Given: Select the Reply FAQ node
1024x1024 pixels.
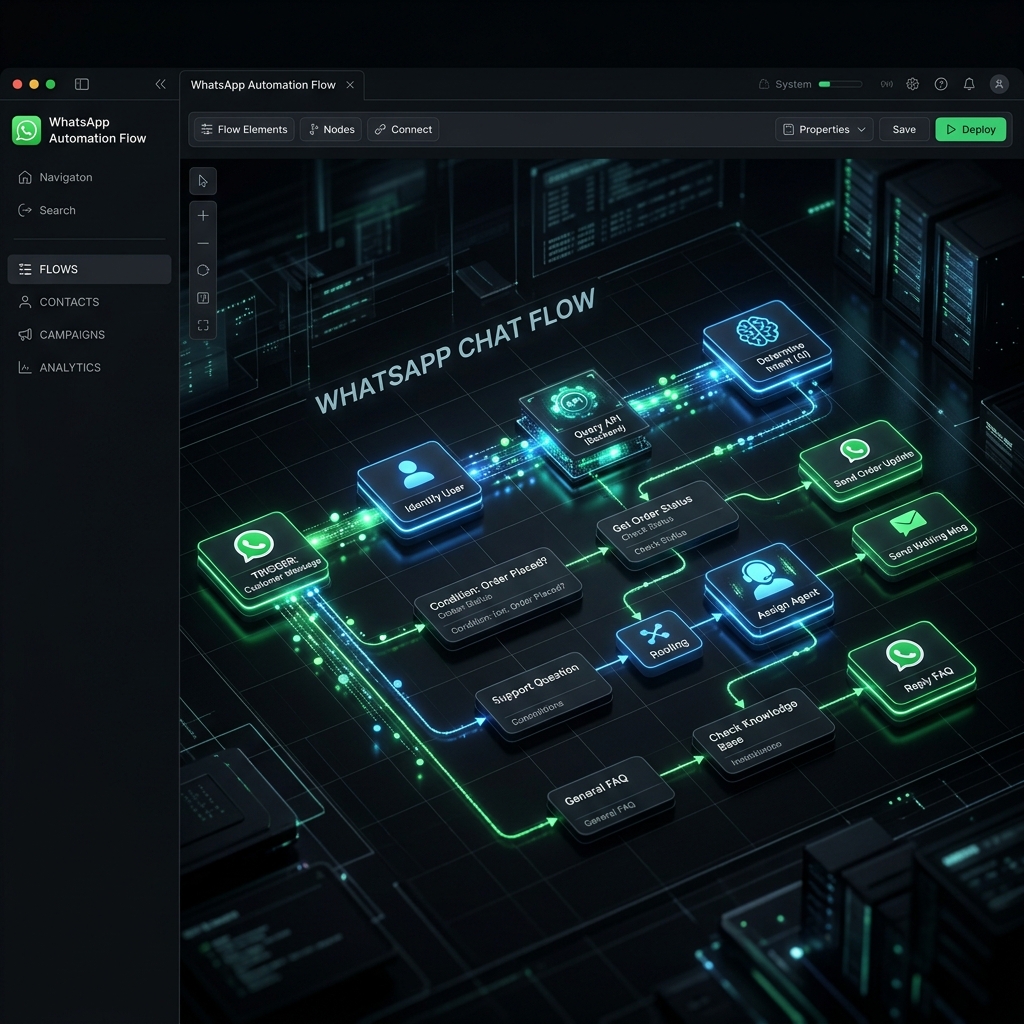Looking at the screenshot, I should (x=912, y=669).
